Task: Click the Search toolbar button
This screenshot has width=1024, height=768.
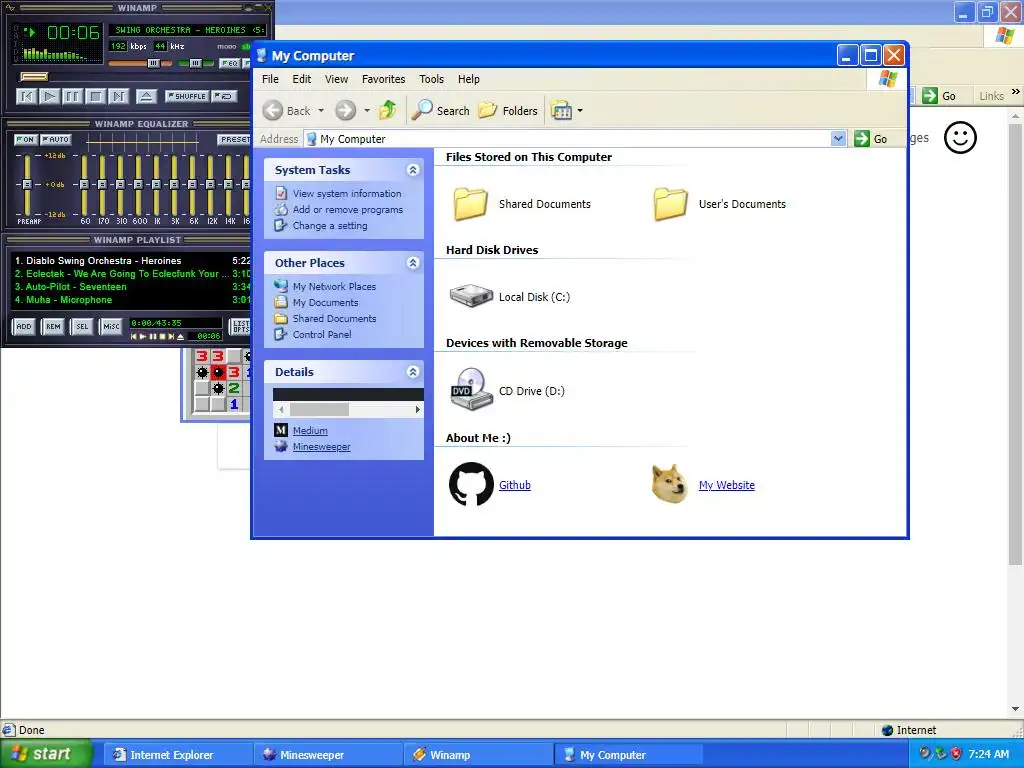Action: click(441, 110)
